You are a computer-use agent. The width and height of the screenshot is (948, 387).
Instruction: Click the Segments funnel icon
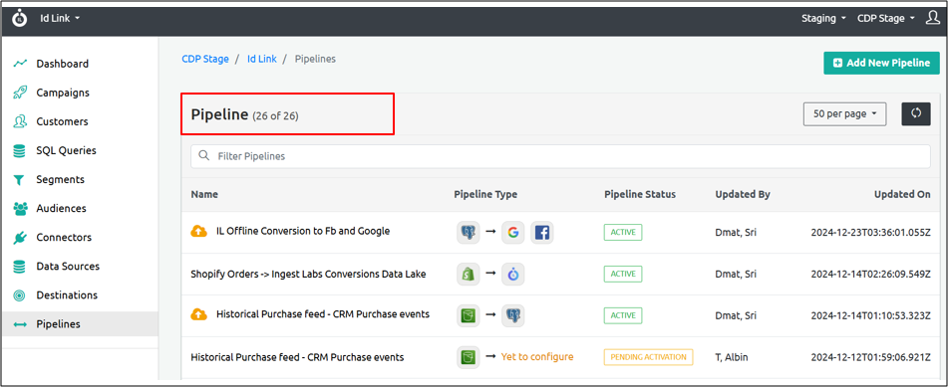pyautogui.click(x=20, y=180)
